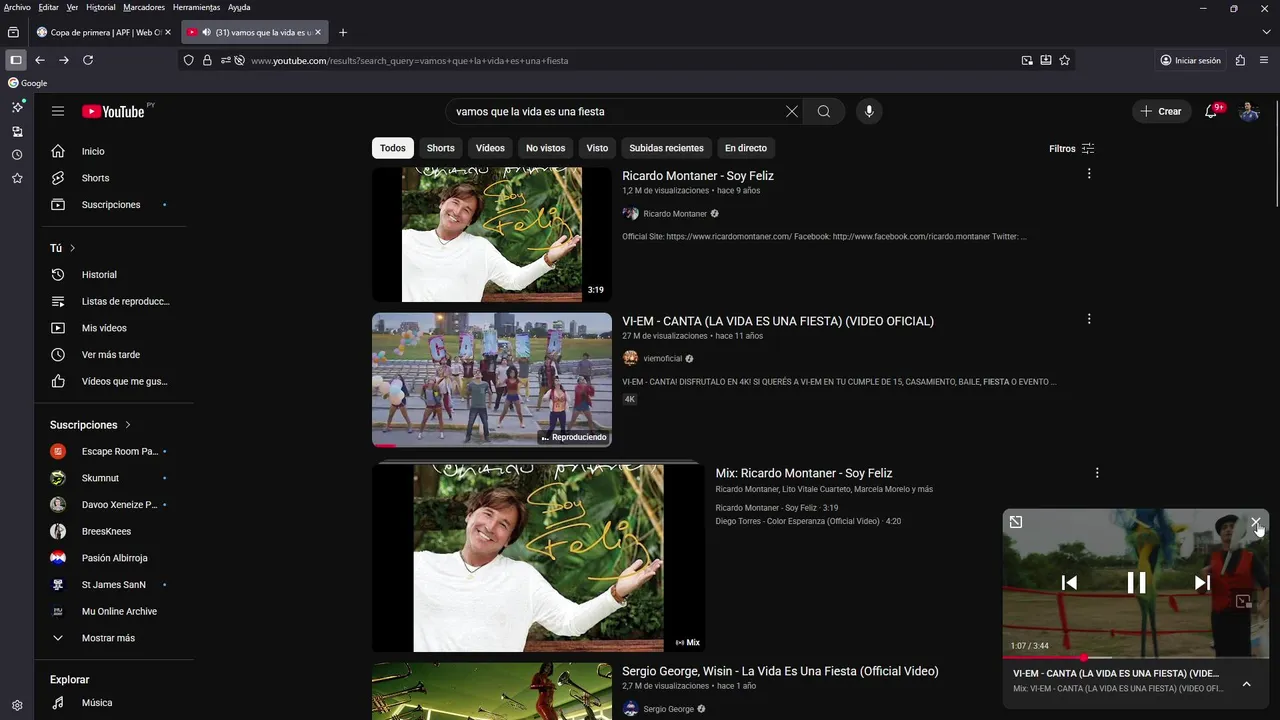This screenshot has height=720, width=1280.
Task: Open the Editar menu
Action: pyautogui.click(x=48, y=7)
